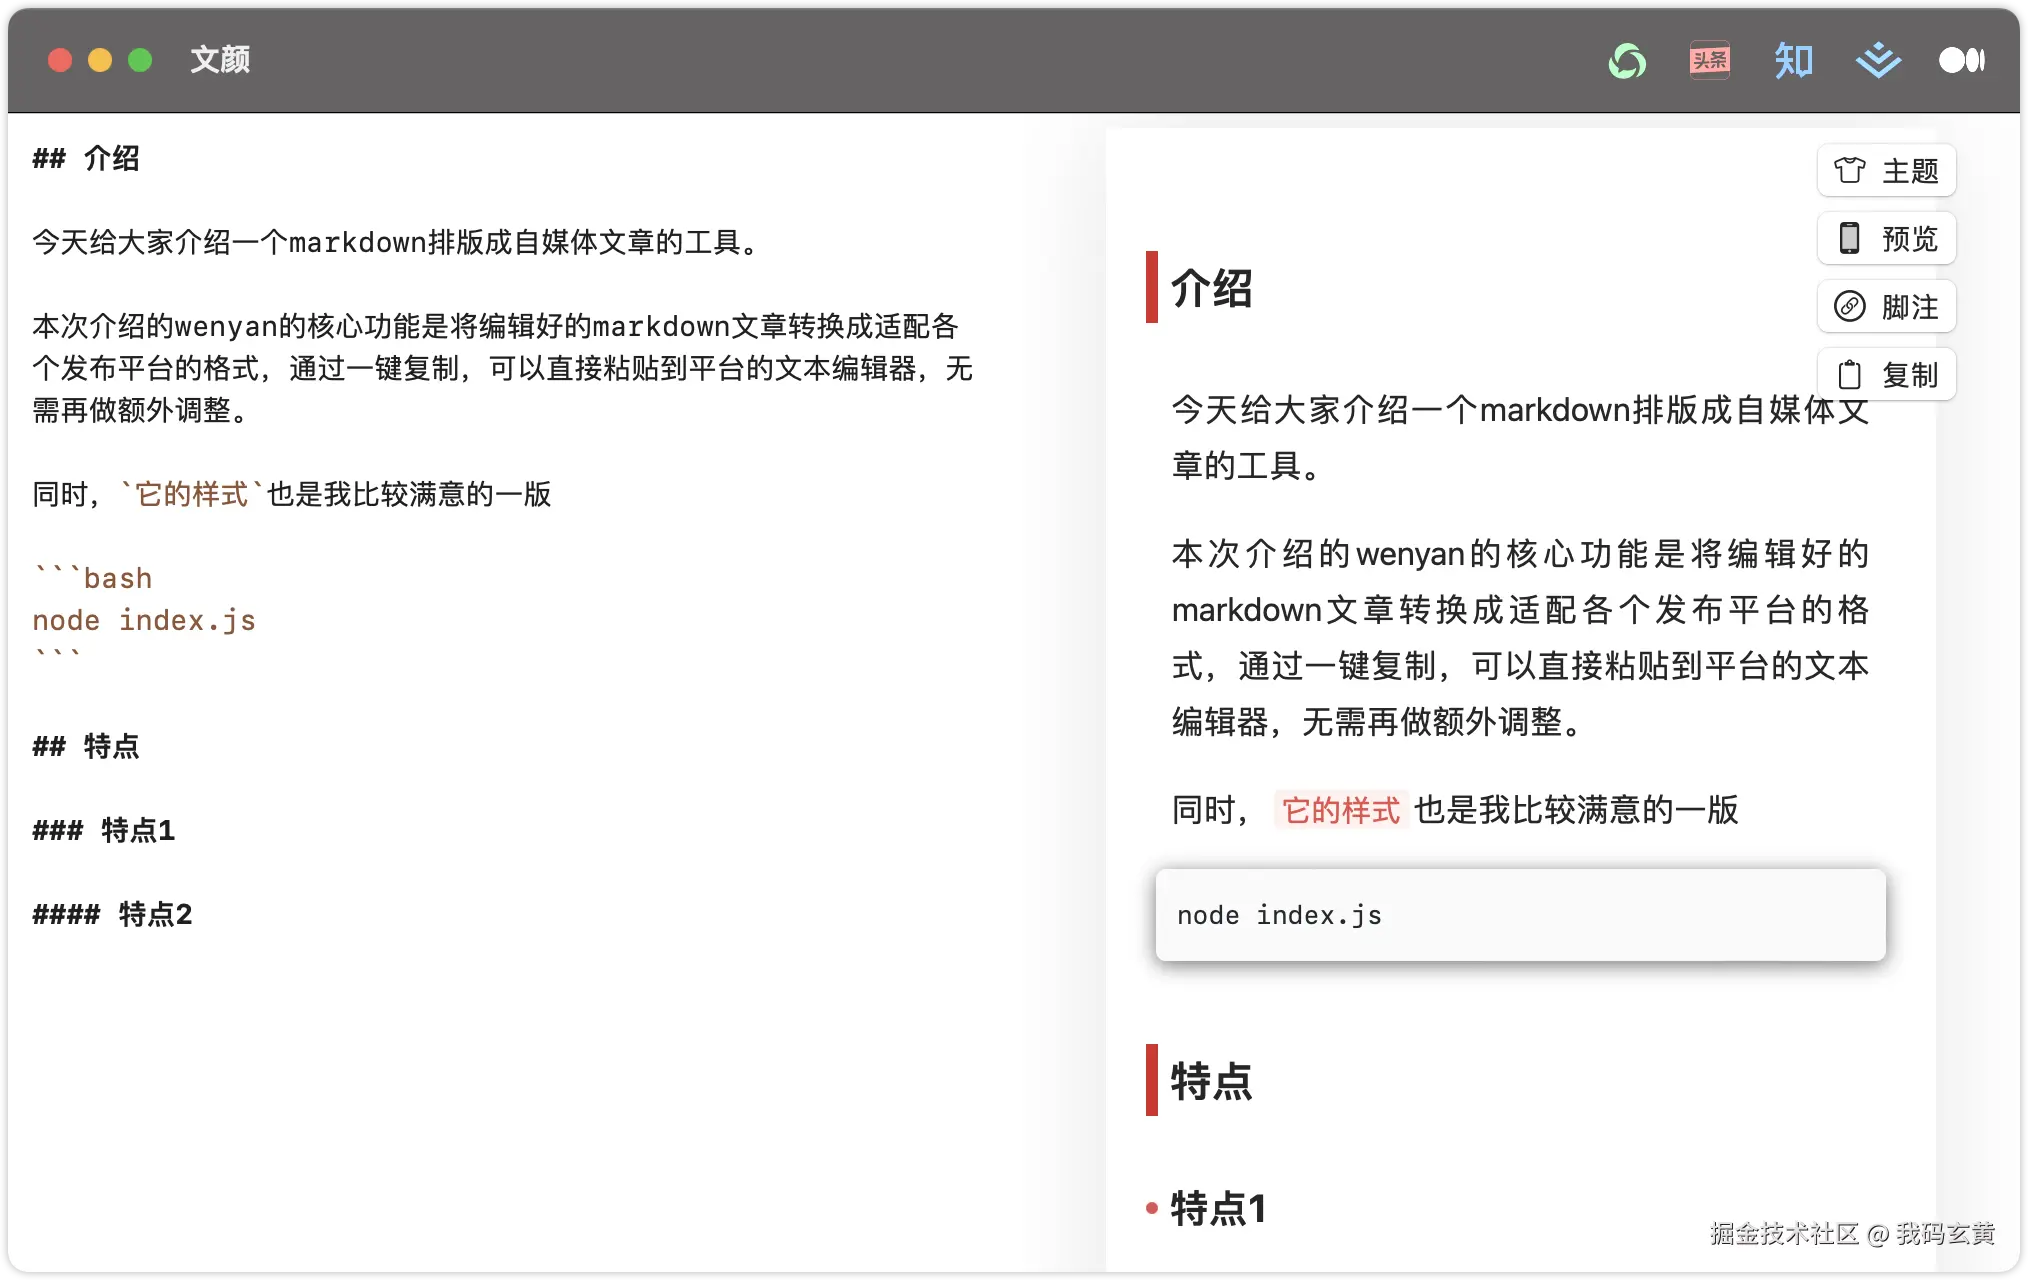Choose the Juejin platform icon
Viewport: 2028px width, 1280px height.
pos(1878,61)
